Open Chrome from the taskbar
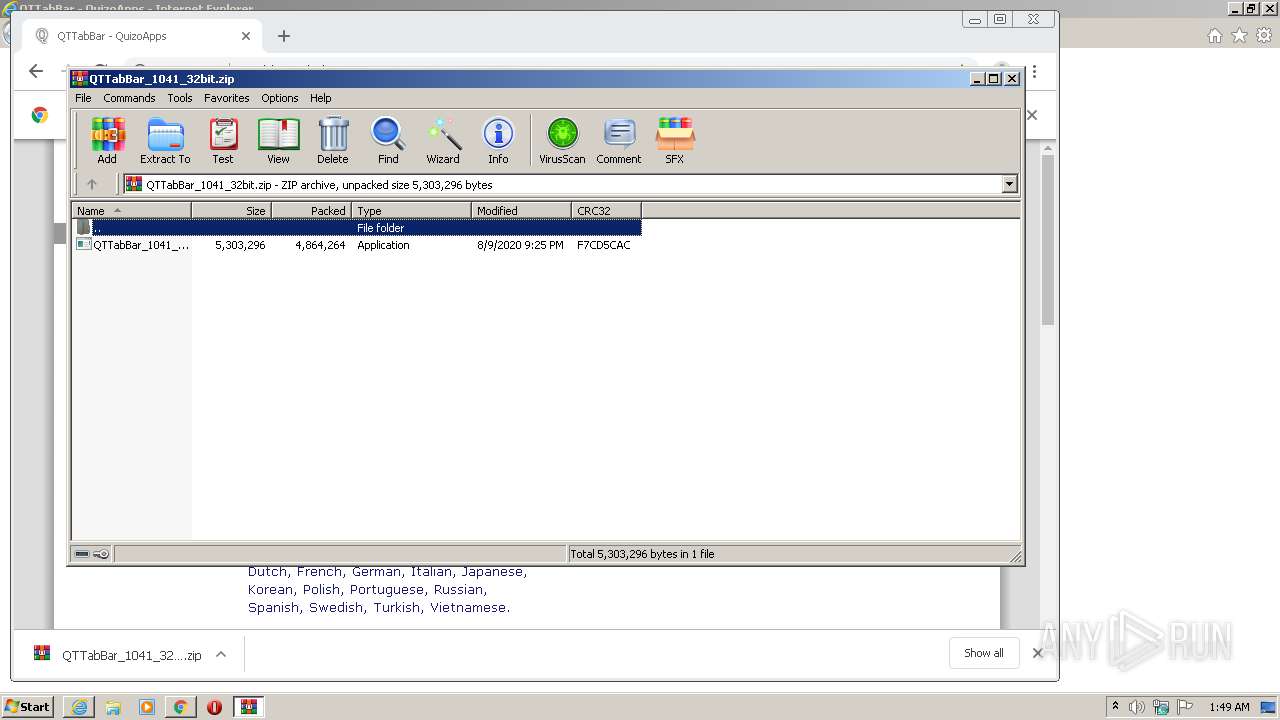This screenshot has height=720, width=1280. tap(180, 707)
